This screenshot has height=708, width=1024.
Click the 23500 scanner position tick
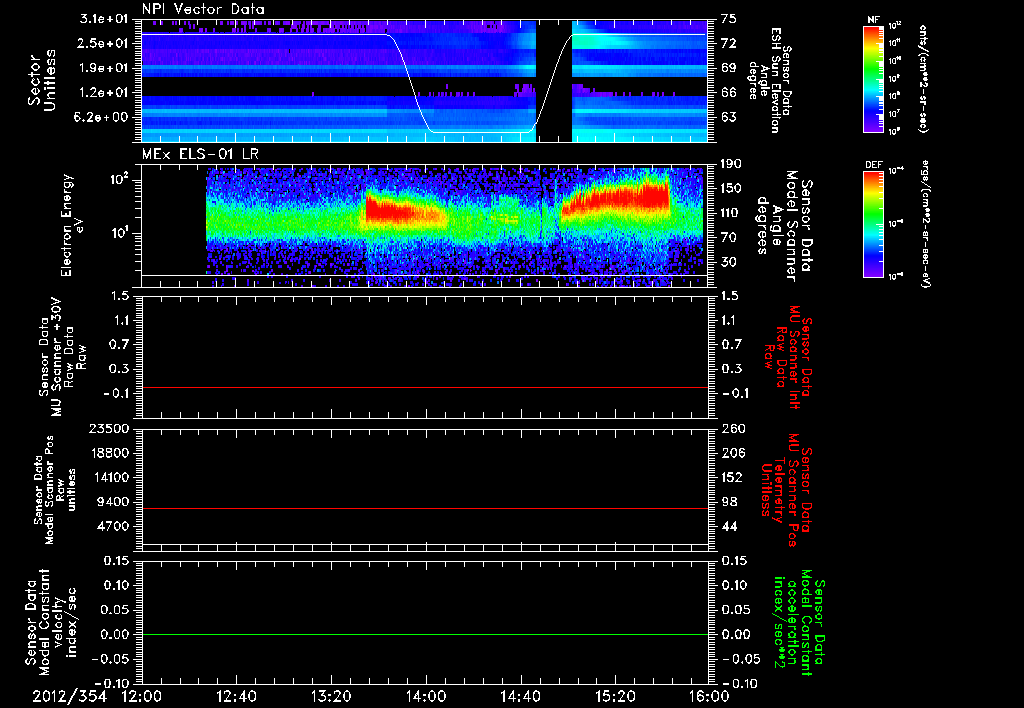(109, 428)
